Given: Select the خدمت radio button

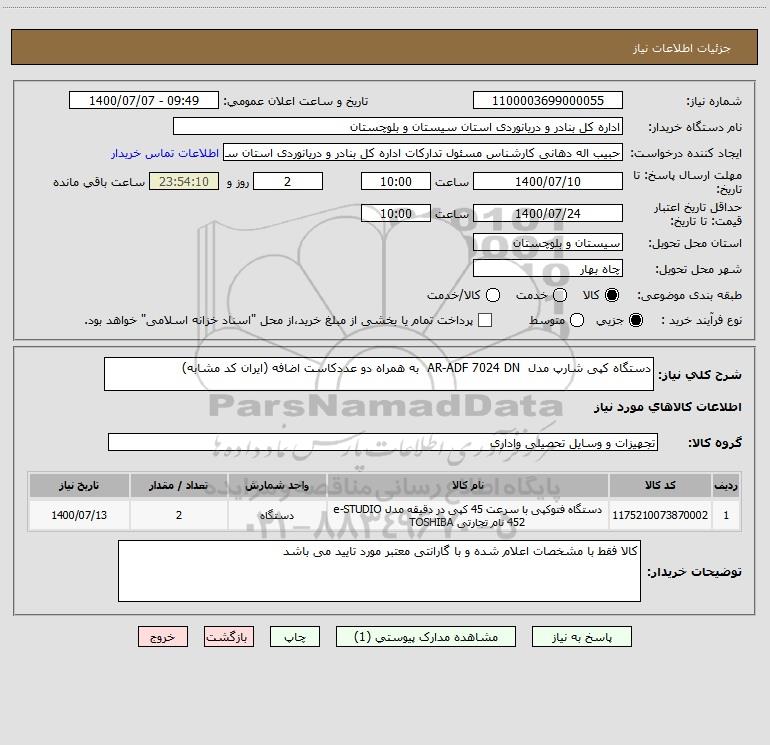Looking at the screenshot, I should pyautogui.click(x=560, y=295).
